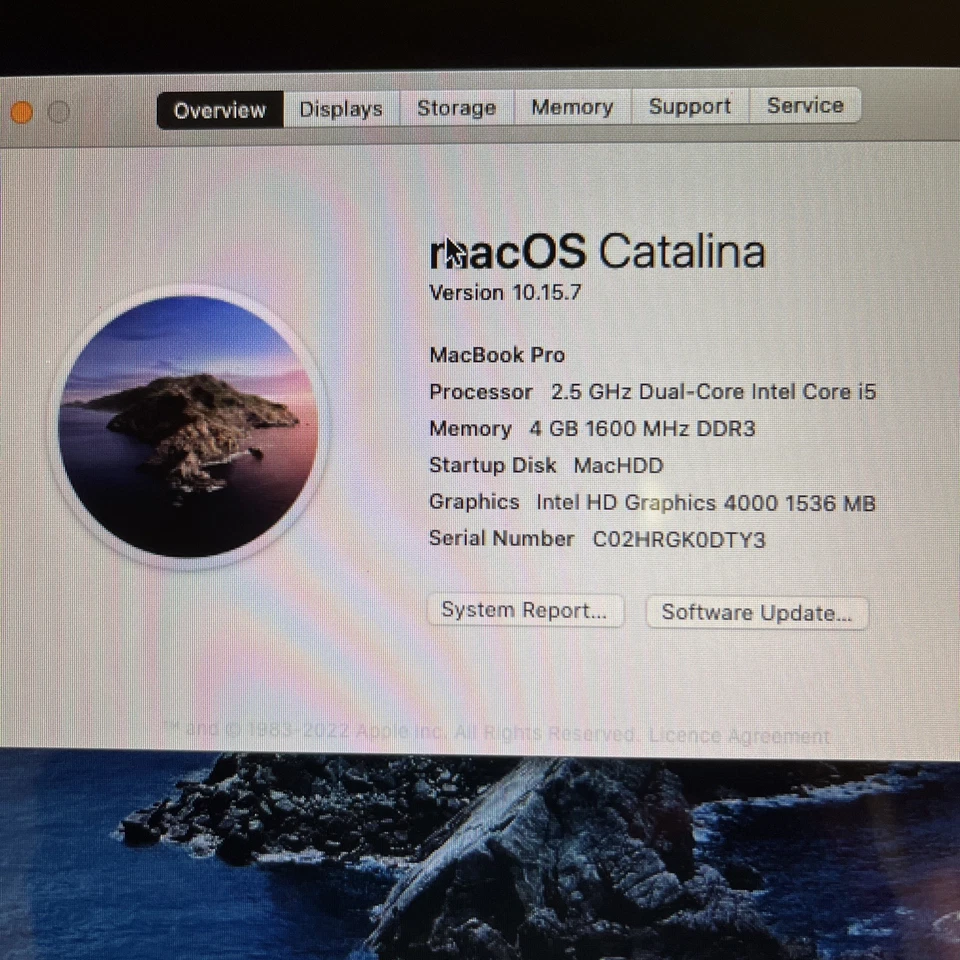Open System Report
Screen dimensions: 960x960
tap(524, 610)
